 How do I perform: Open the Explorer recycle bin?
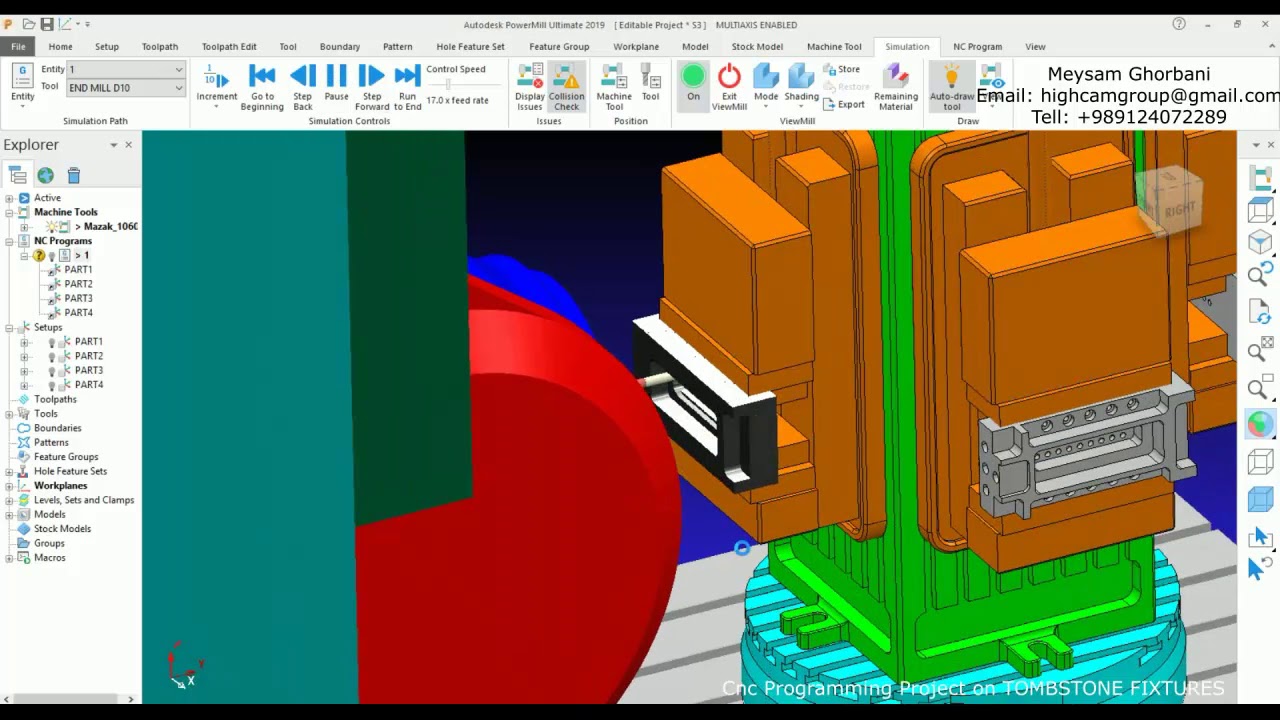coord(73,175)
